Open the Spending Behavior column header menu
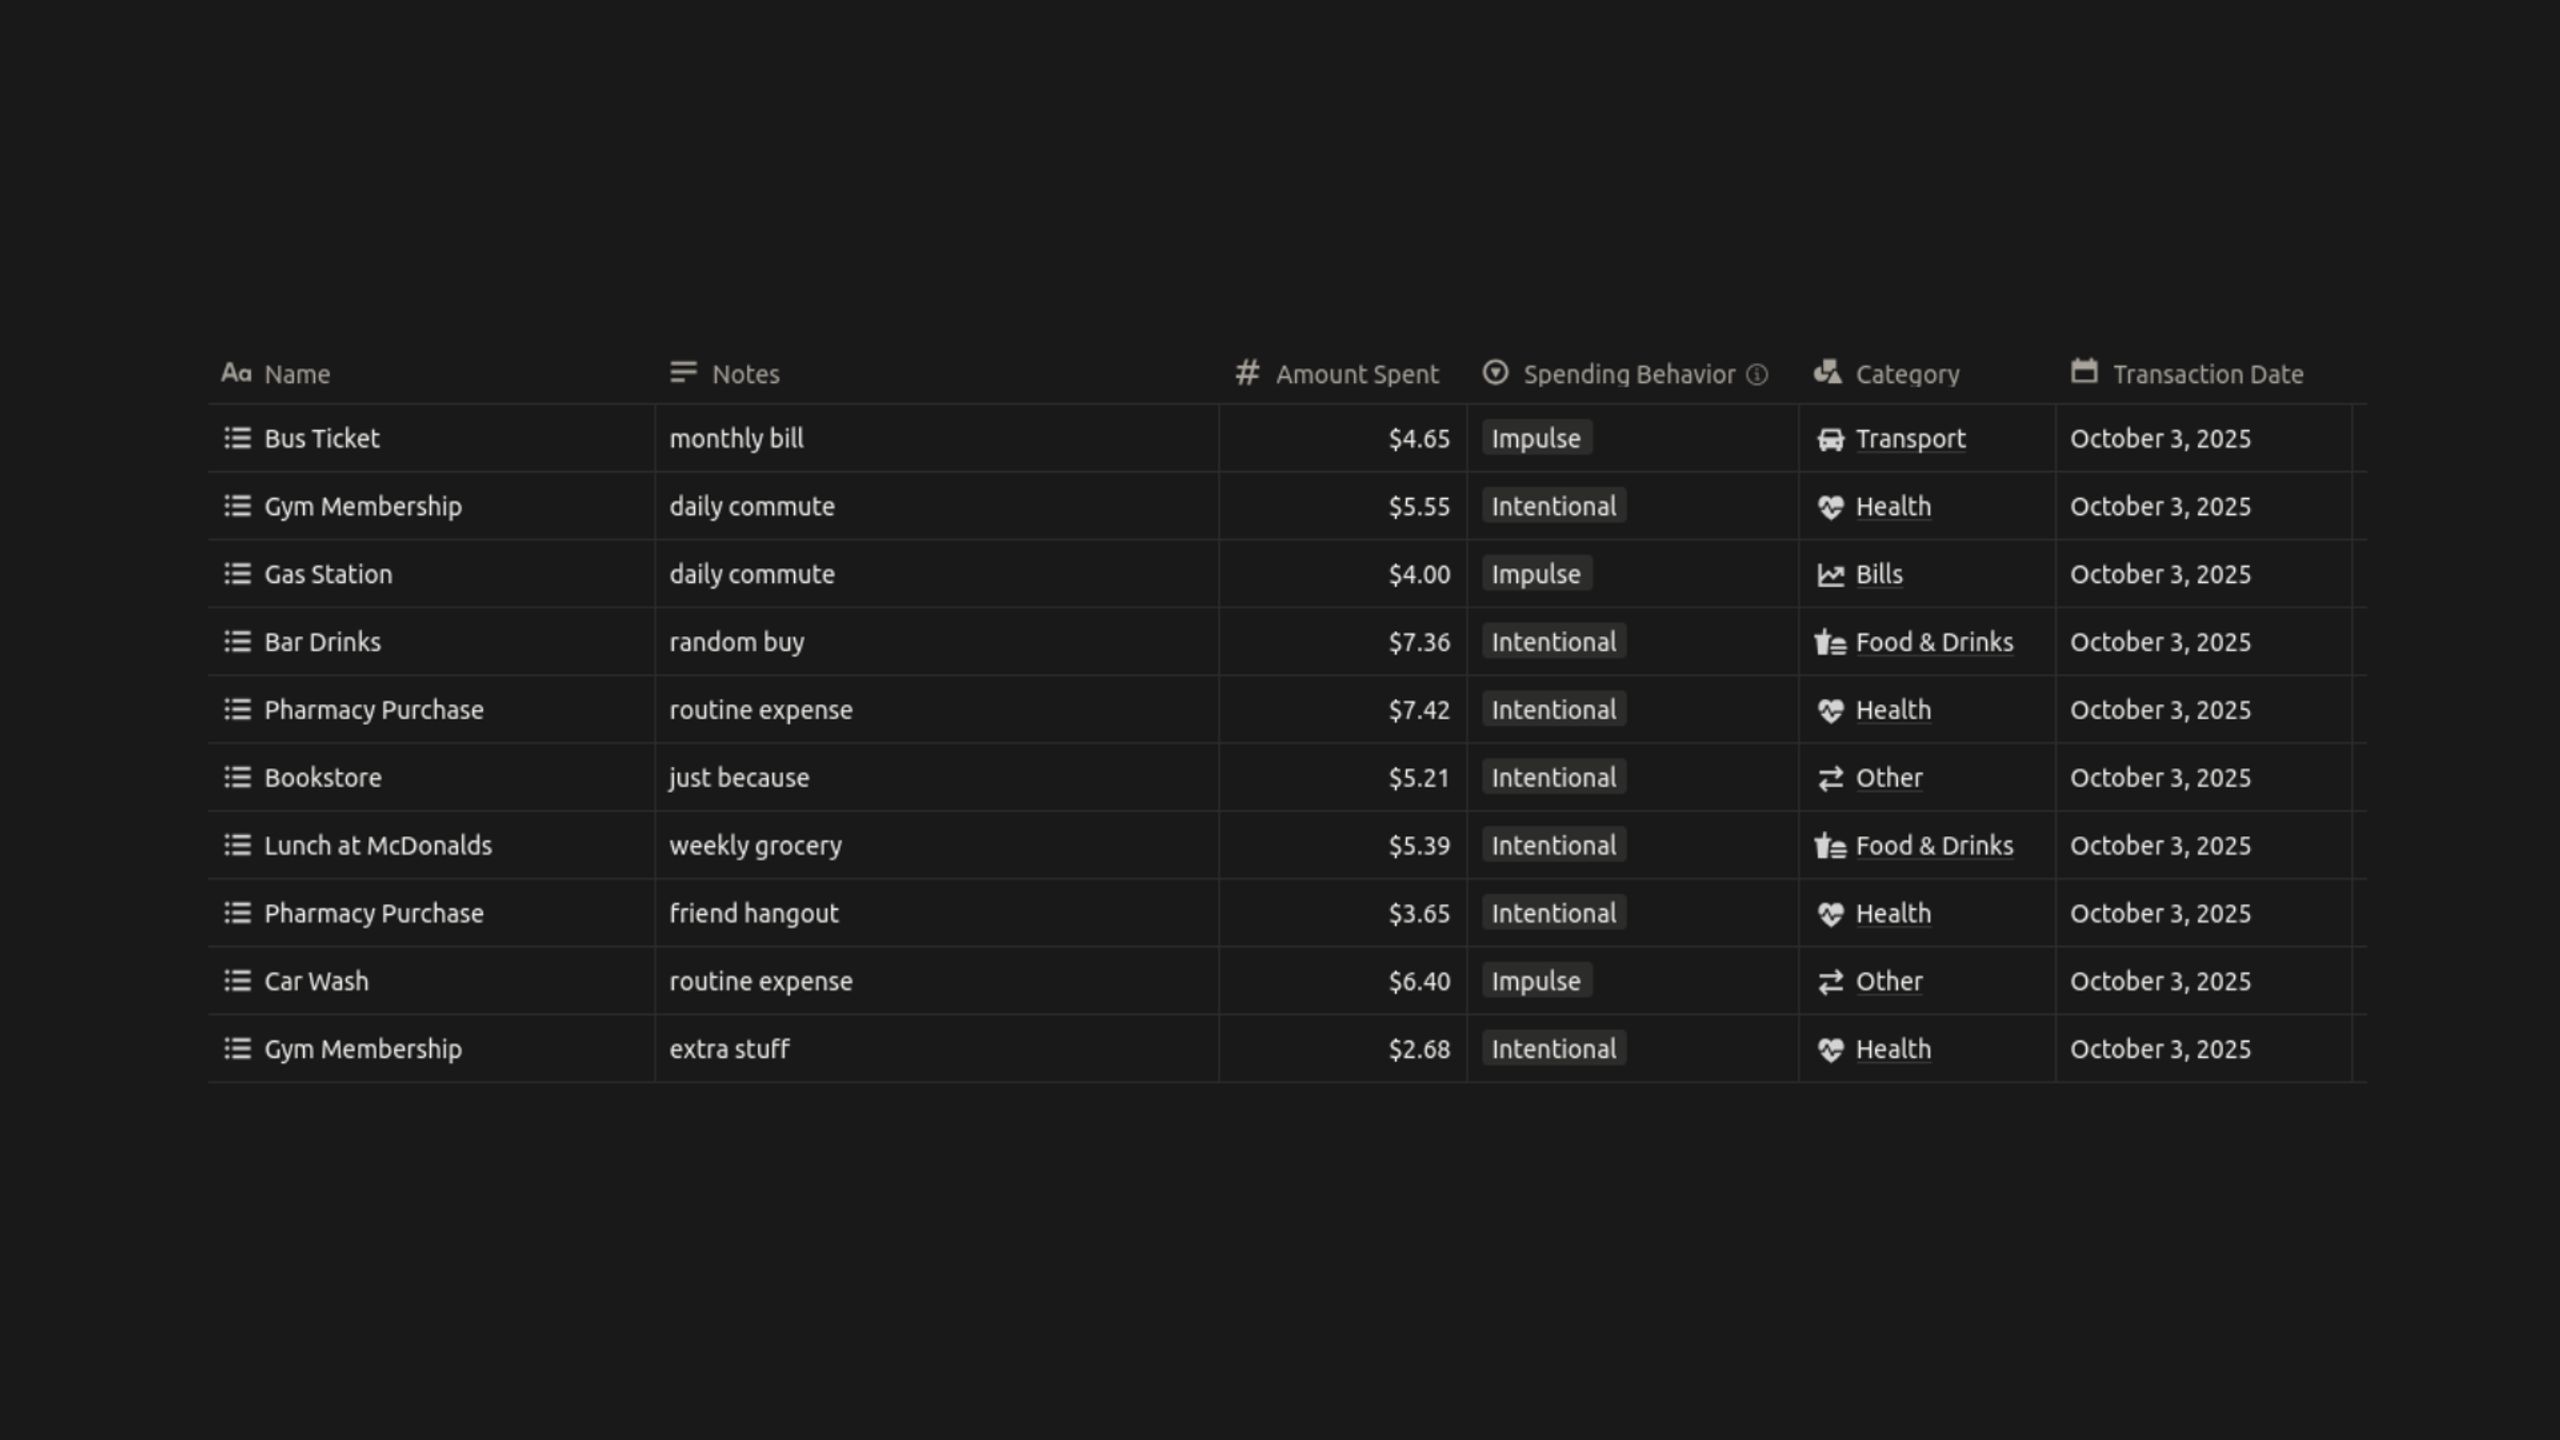This screenshot has width=2560, height=1440. point(1633,374)
